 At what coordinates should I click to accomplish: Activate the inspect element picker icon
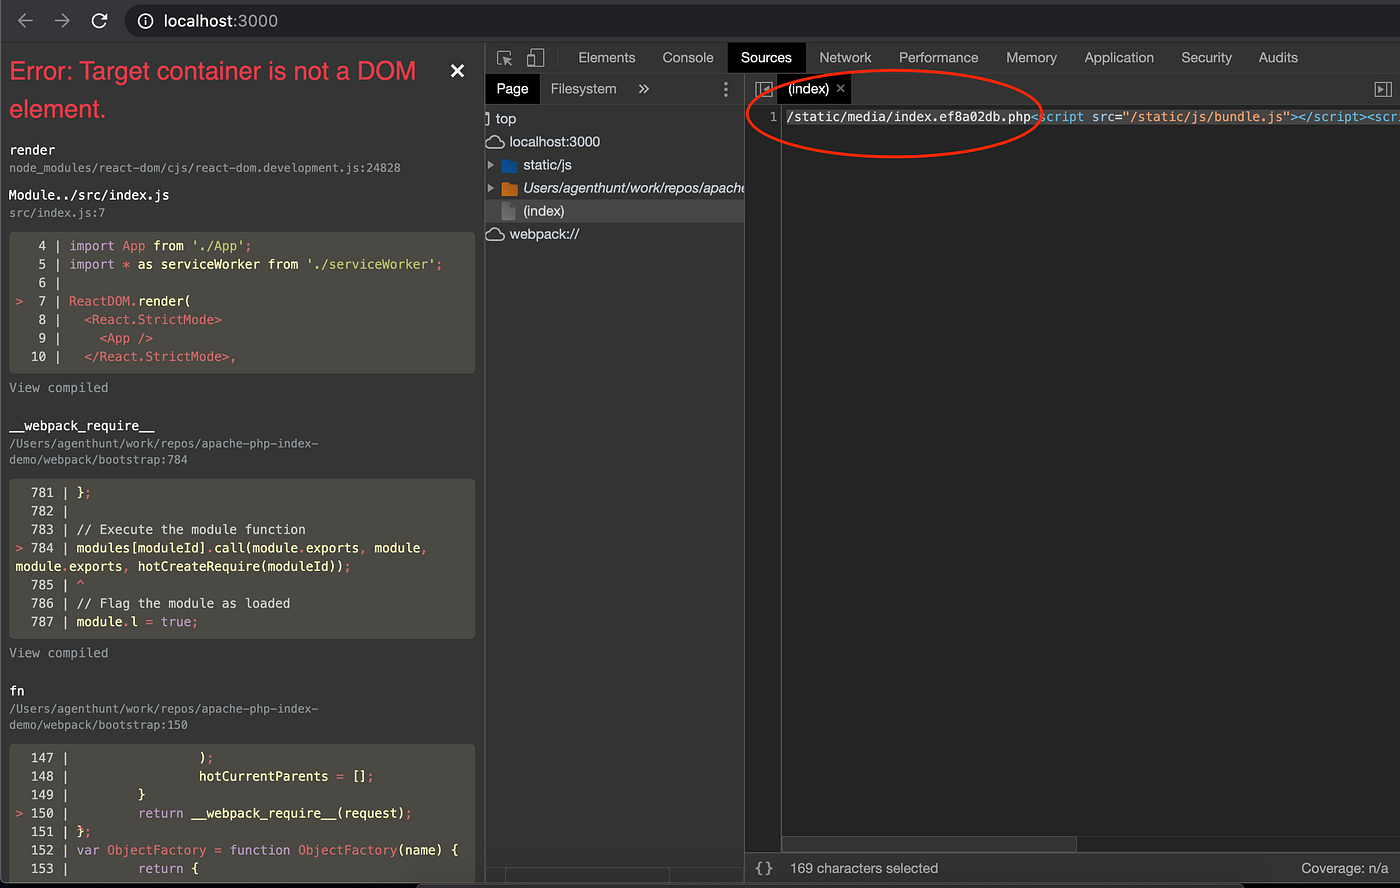click(x=505, y=58)
